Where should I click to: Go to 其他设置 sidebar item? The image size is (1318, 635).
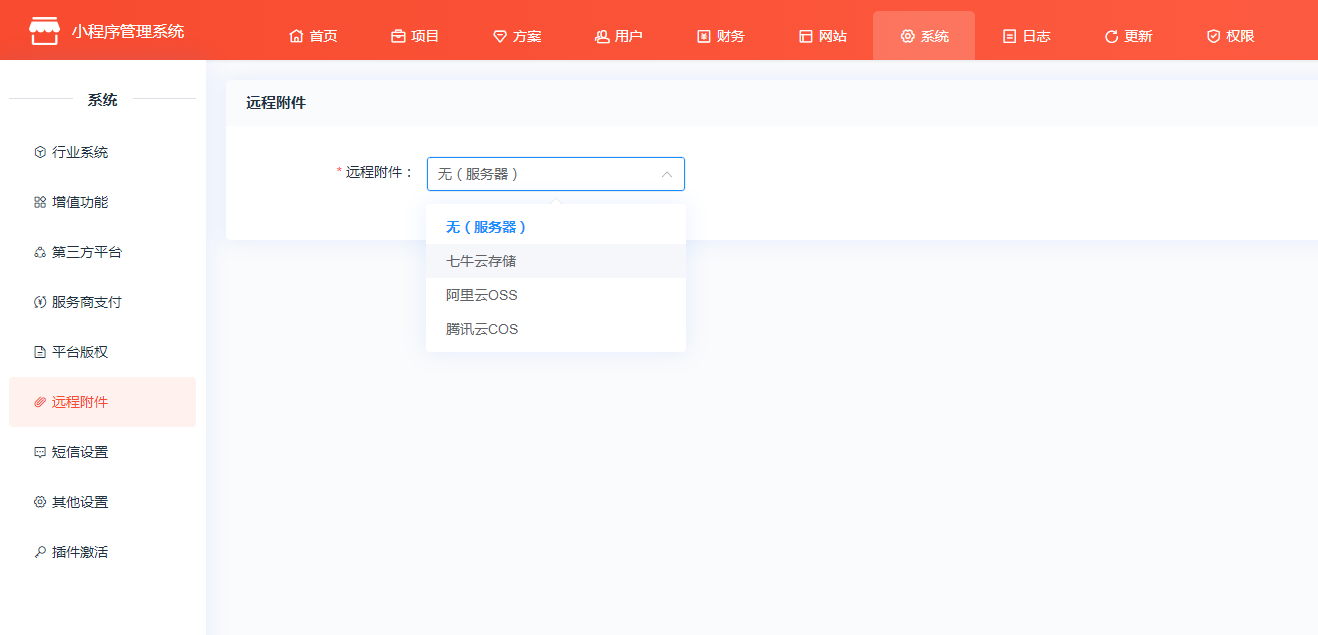(x=102, y=502)
